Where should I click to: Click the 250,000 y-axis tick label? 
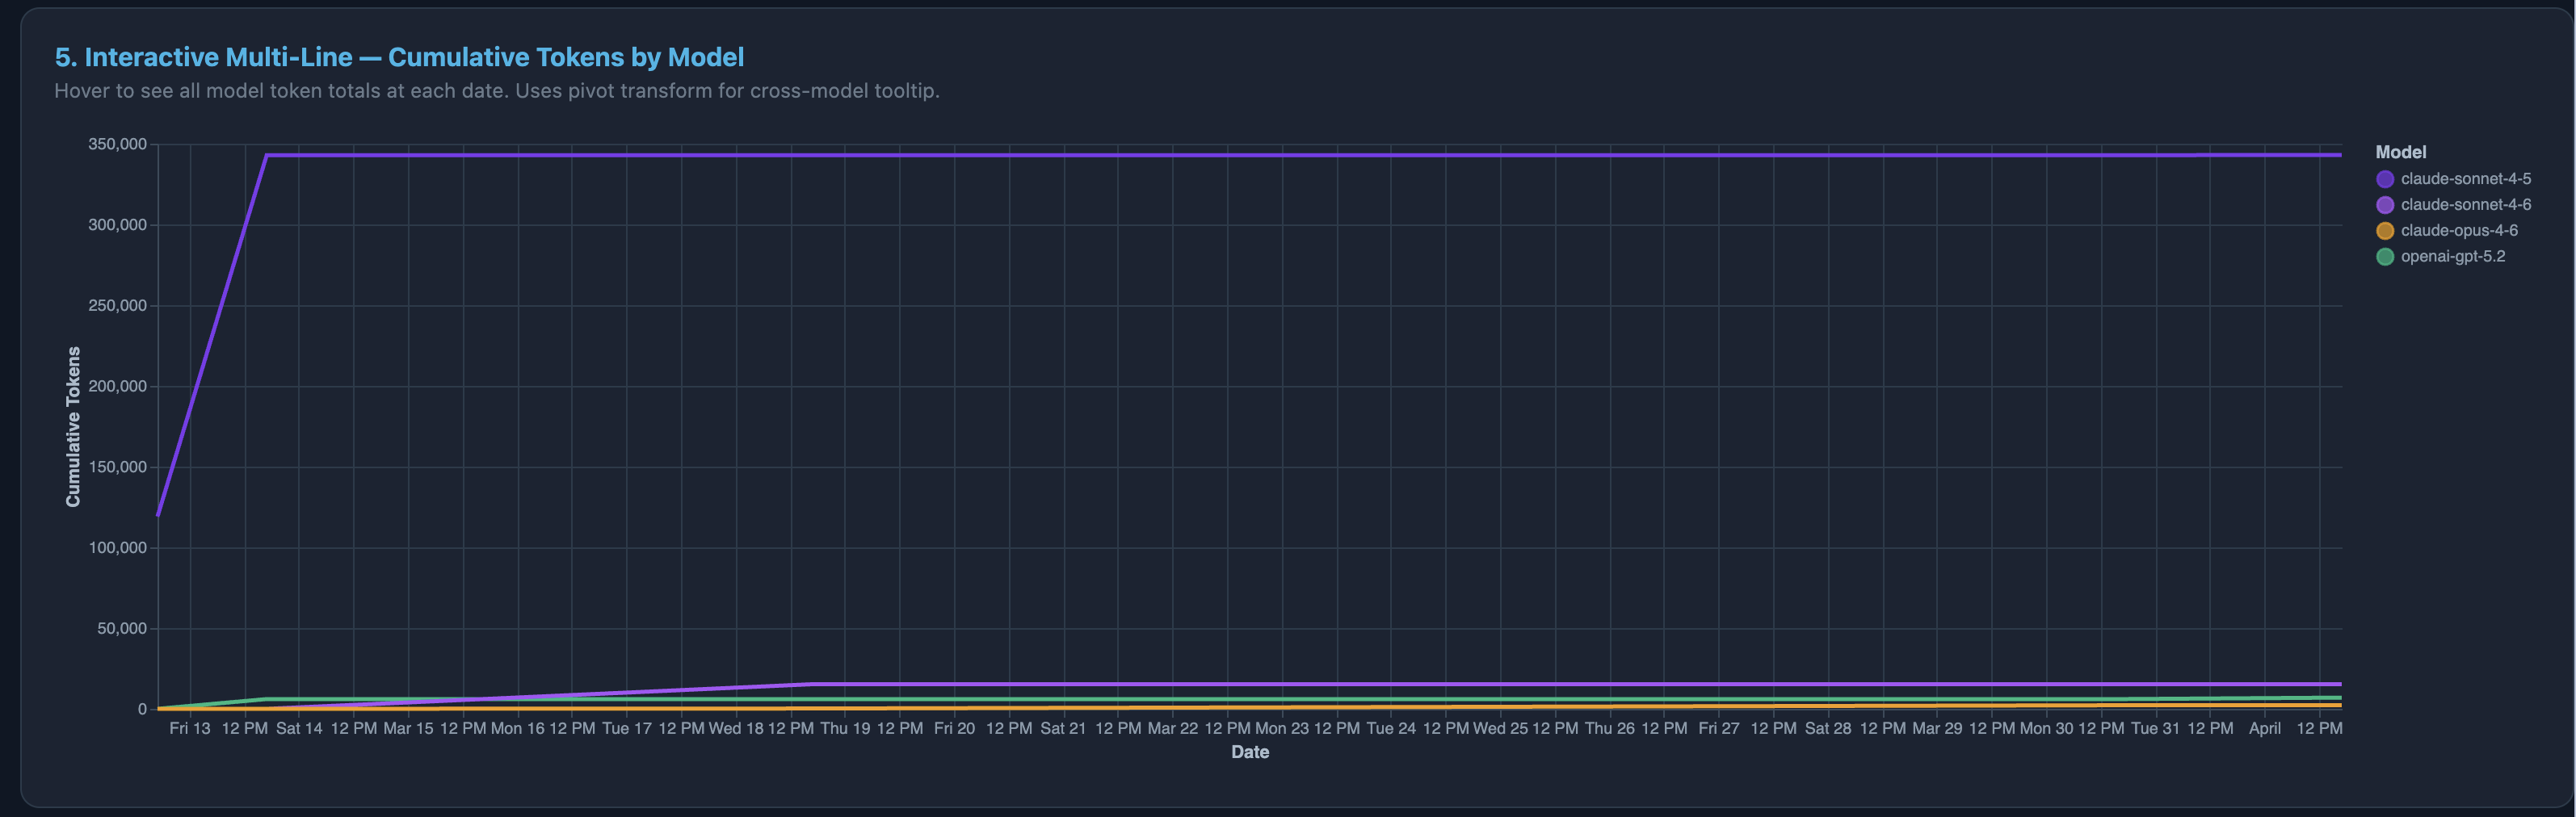[x=117, y=306]
